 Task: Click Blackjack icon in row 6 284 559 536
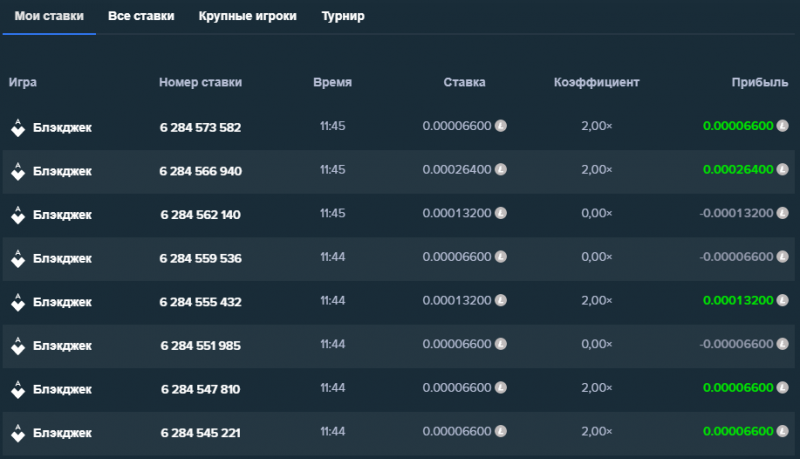point(18,259)
